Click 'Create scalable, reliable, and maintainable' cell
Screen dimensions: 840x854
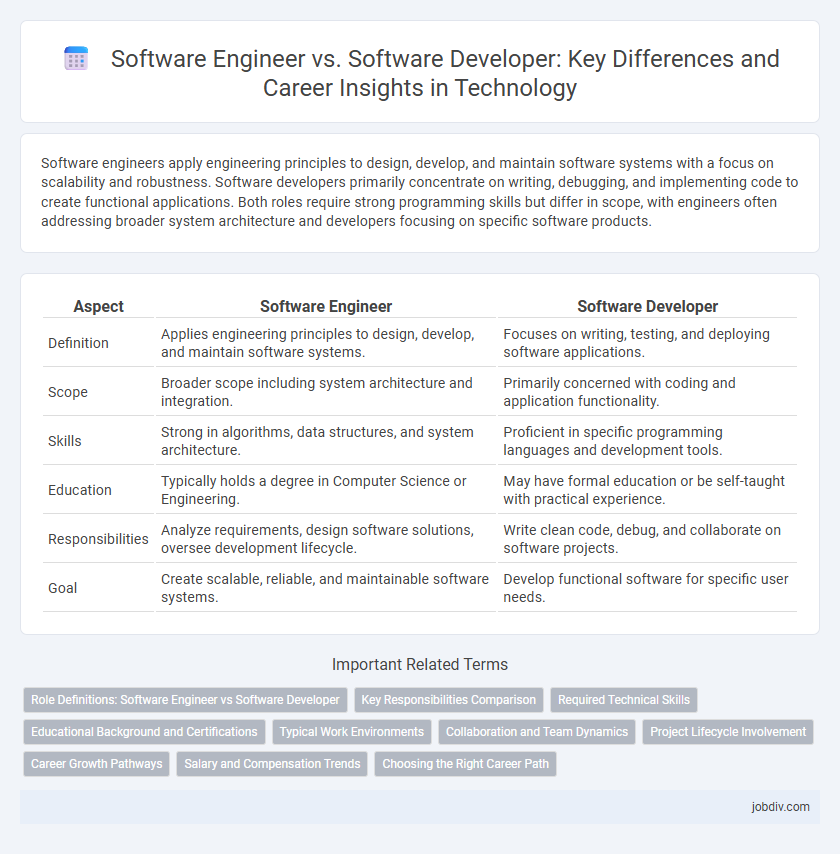click(x=326, y=588)
